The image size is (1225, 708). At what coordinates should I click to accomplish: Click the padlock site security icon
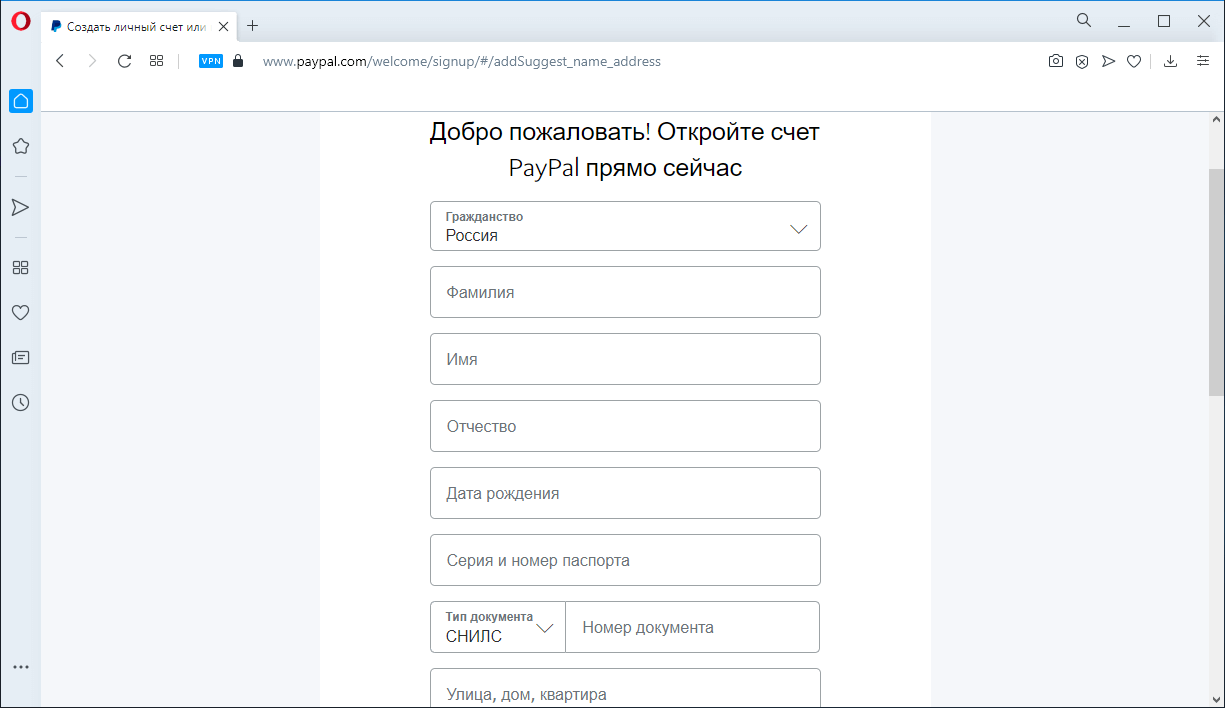pyautogui.click(x=237, y=61)
